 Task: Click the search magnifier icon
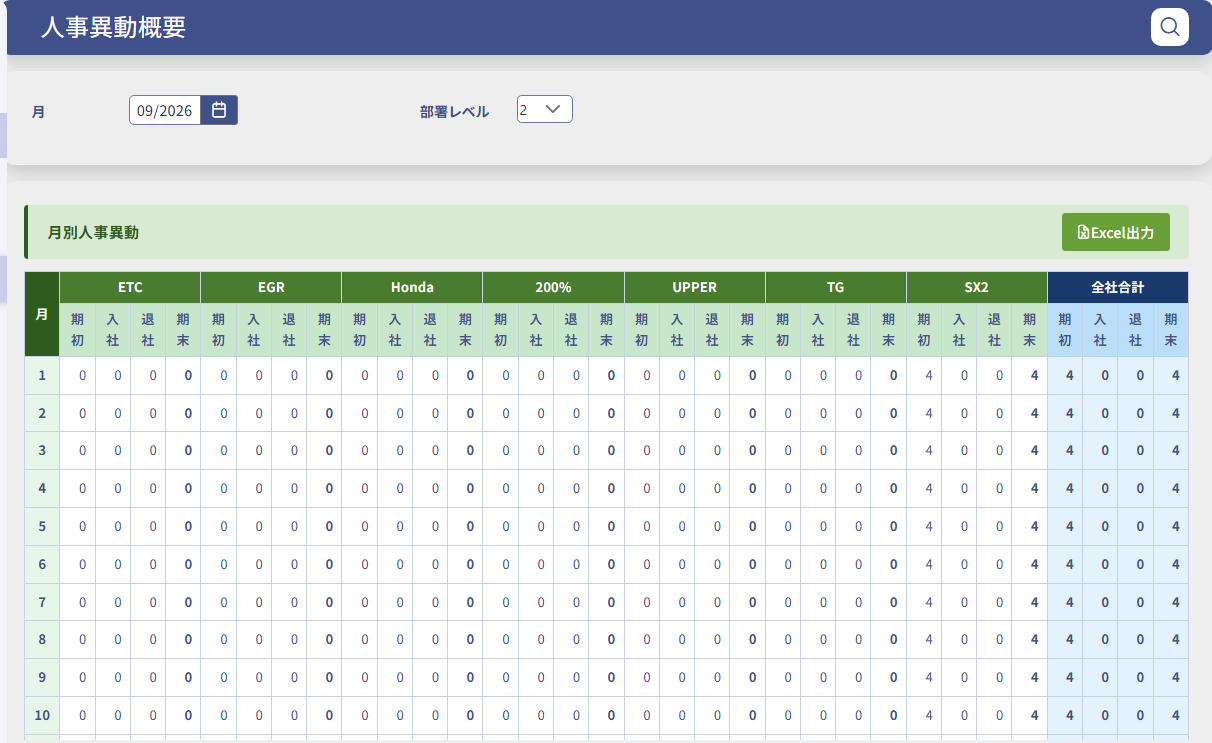coord(1169,27)
